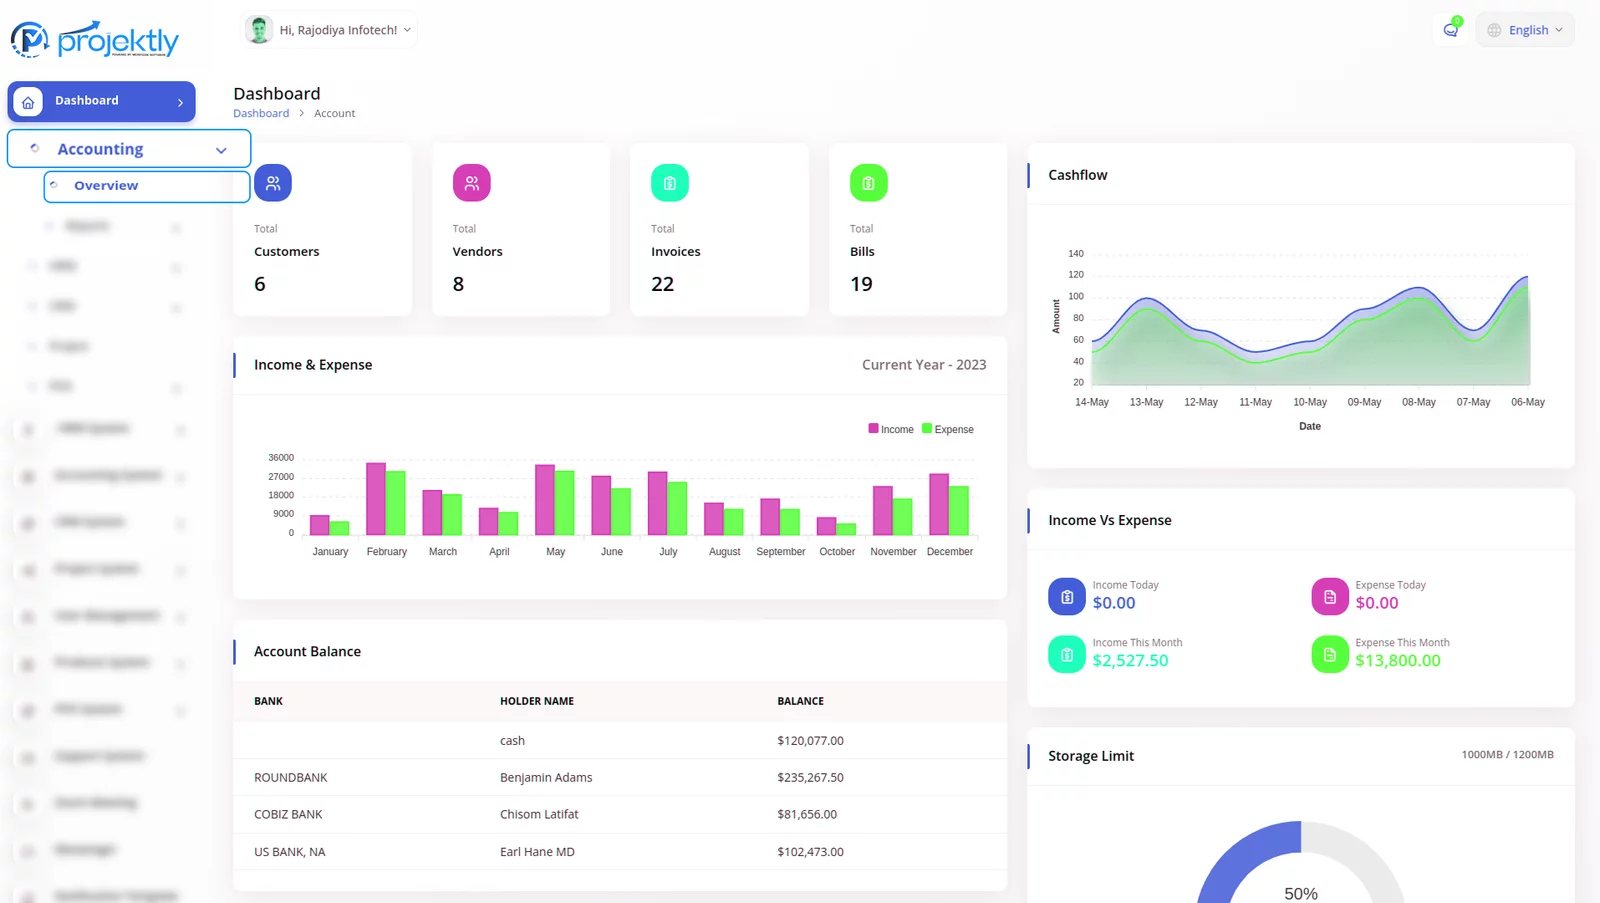
Task: Click the Total Invoices icon
Action: coord(670,183)
